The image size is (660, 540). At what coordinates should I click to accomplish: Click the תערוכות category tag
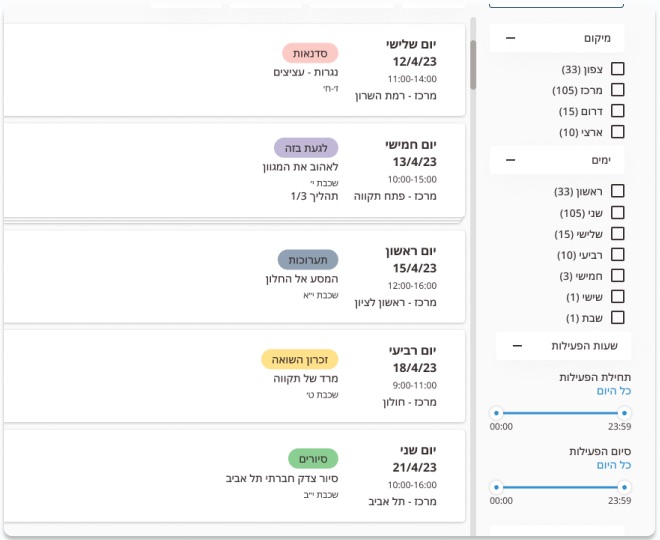click(308, 260)
